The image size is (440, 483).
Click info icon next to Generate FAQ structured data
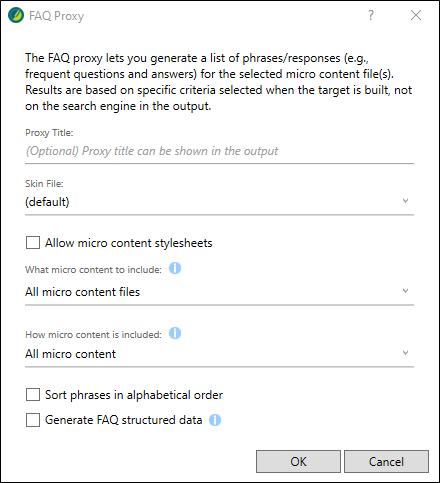[x=215, y=420]
